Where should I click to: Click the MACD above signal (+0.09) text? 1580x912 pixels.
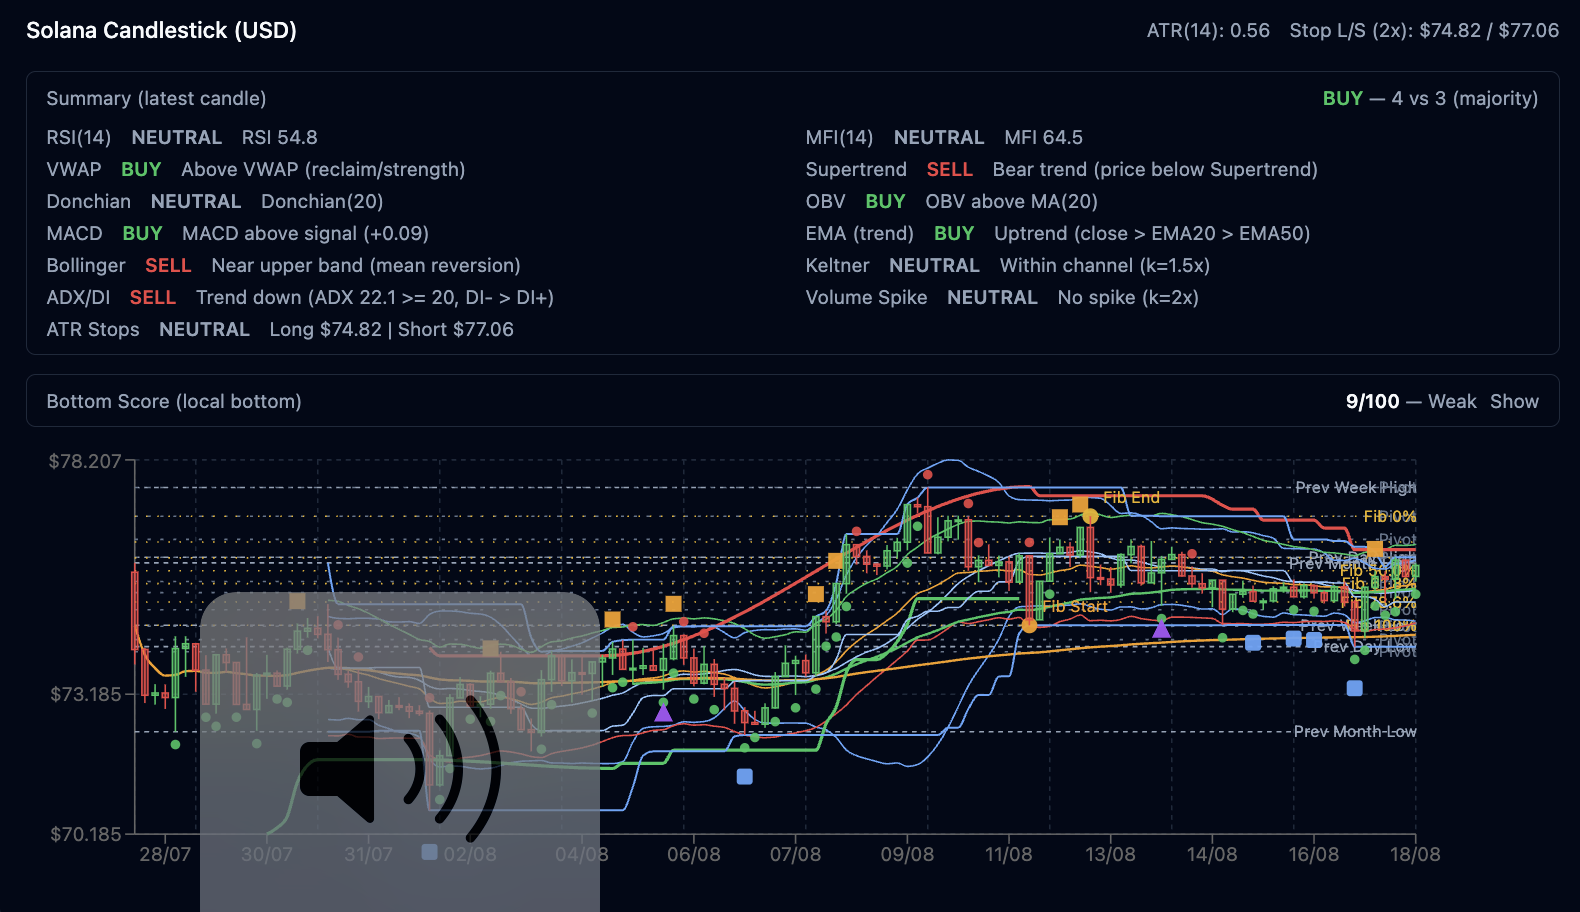(x=305, y=233)
